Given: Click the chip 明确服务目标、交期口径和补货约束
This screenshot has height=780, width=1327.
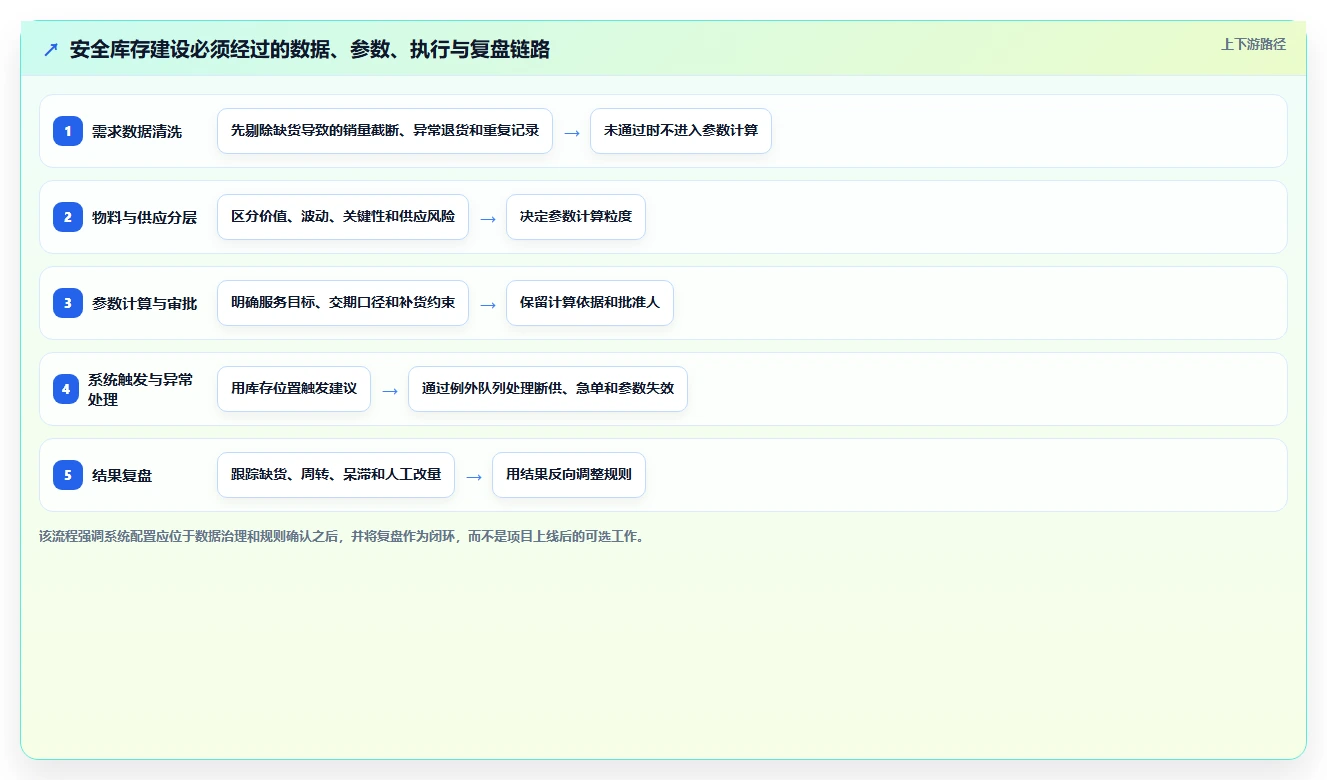Looking at the screenshot, I should (343, 303).
